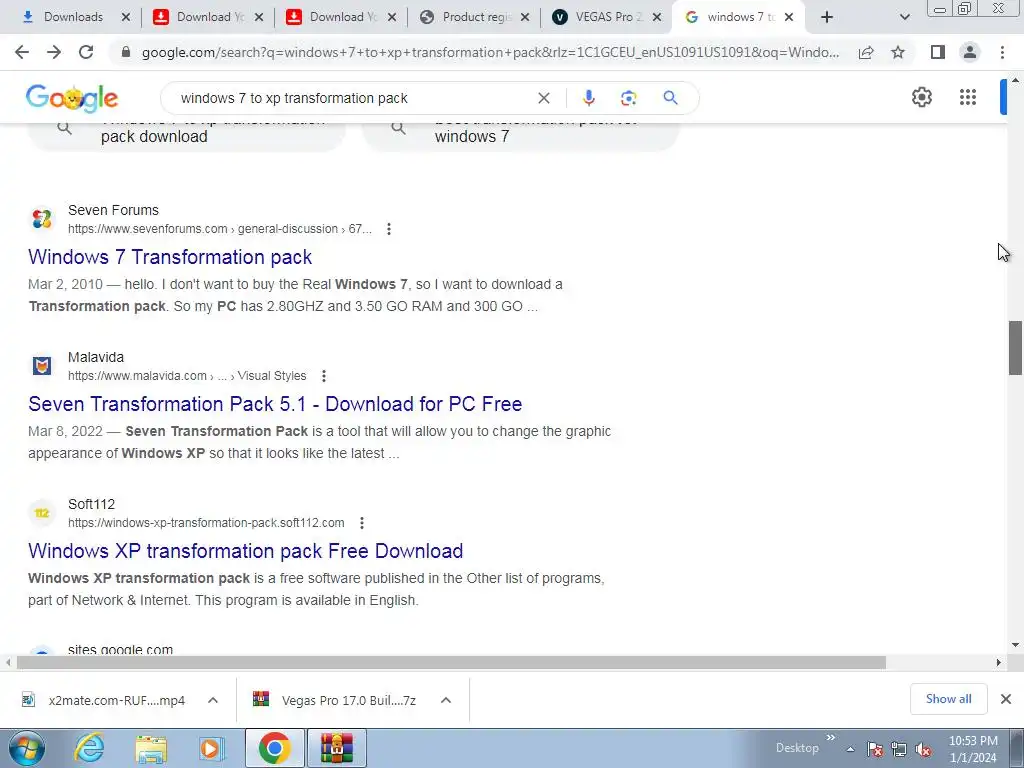Open the Chrome profile avatar menu
This screenshot has width=1024, height=768.
pyautogui.click(x=970, y=52)
